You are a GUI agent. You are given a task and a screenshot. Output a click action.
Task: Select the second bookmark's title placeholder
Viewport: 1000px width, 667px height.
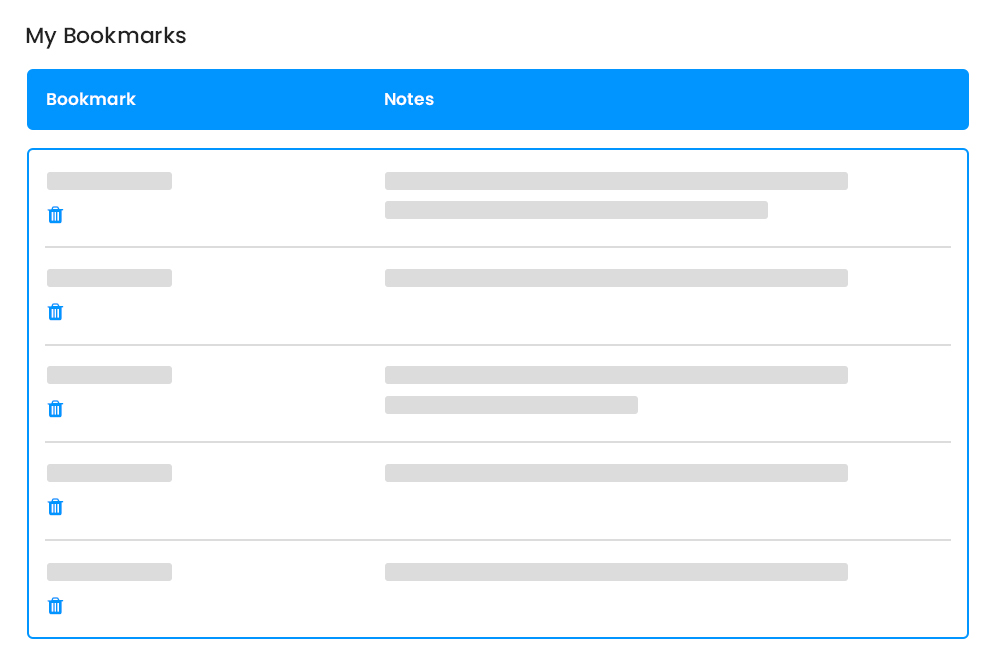(108, 278)
